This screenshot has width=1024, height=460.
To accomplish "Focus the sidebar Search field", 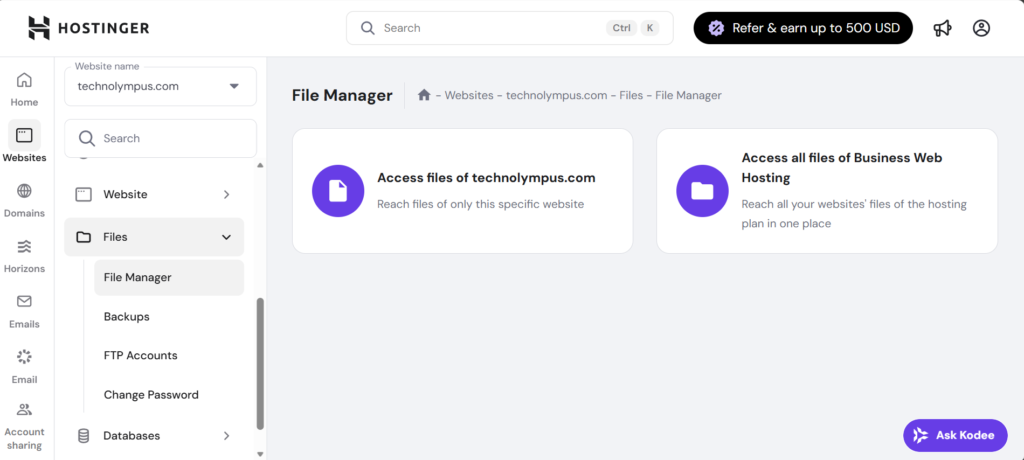I will (x=161, y=138).
